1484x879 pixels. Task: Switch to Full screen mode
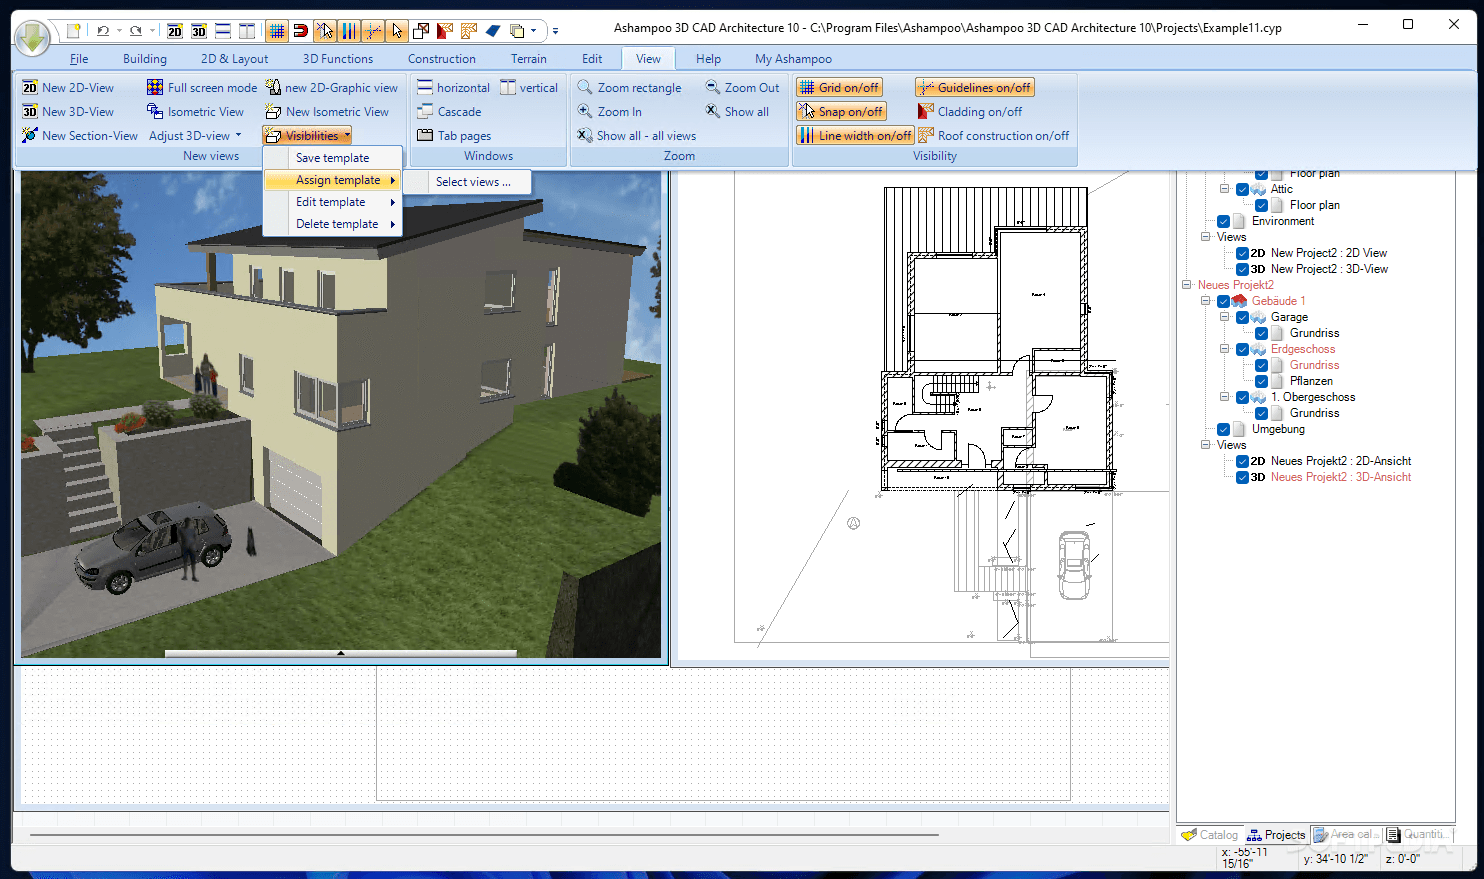(x=202, y=88)
